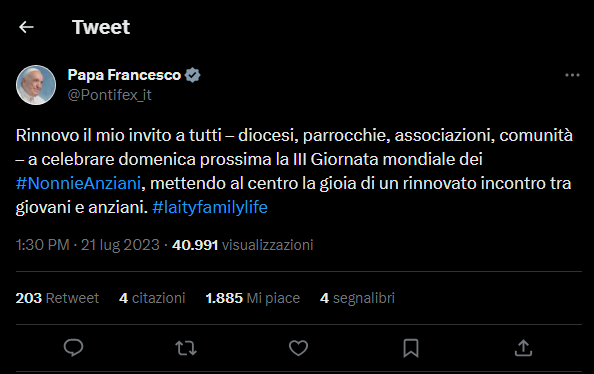Open Papa Francesco's profile picture

36,85
